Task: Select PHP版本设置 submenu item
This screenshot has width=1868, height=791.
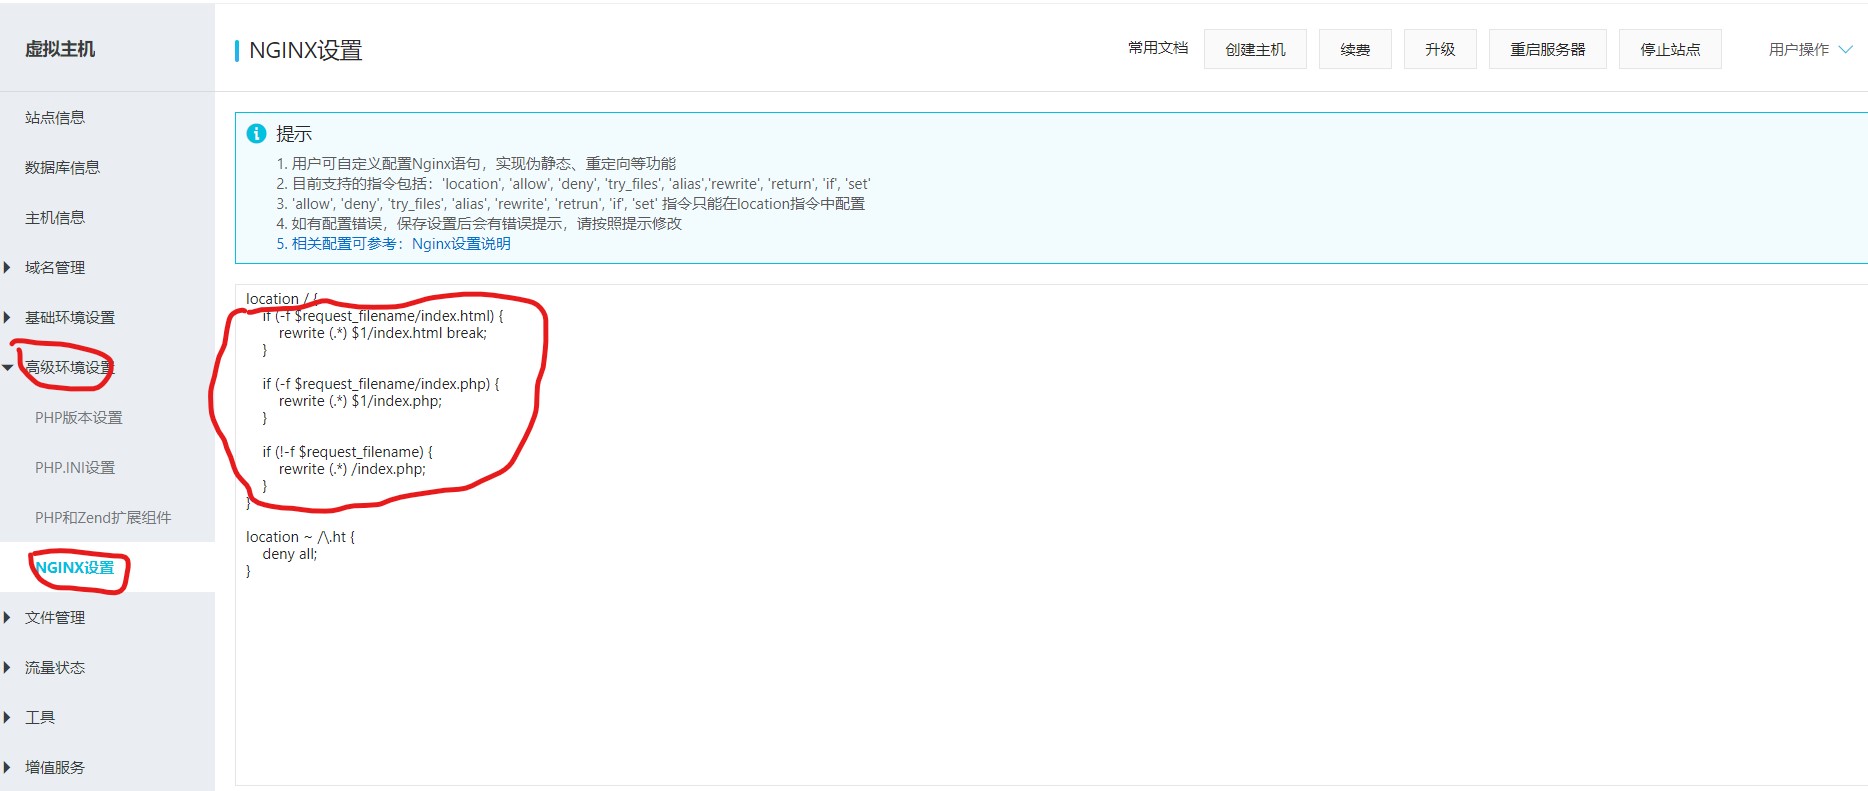Action: [78, 417]
